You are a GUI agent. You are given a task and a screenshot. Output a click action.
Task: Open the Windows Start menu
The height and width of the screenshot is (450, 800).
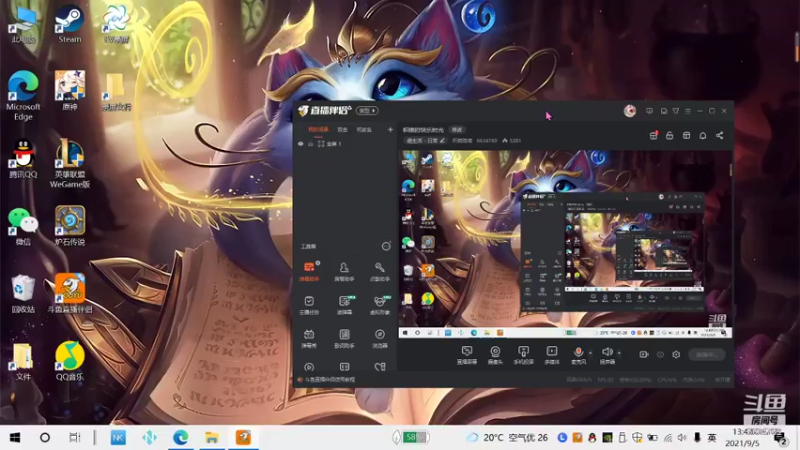(15, 437)
